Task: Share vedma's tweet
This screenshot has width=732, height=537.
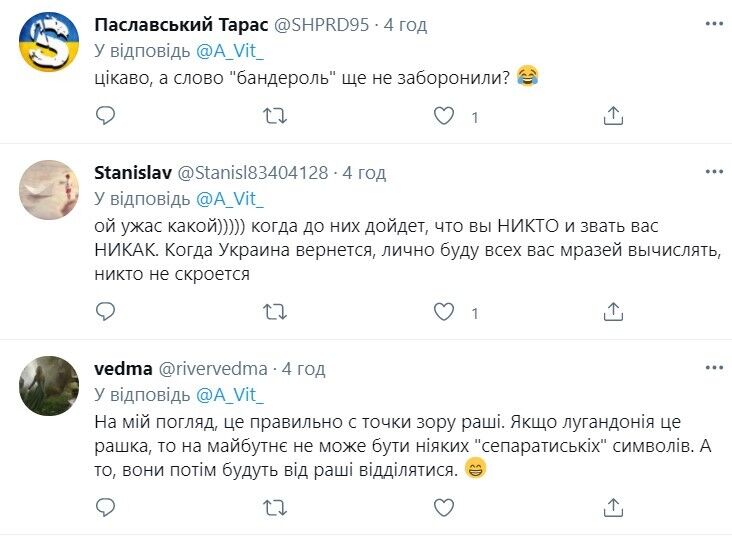Action: (613, 509)
